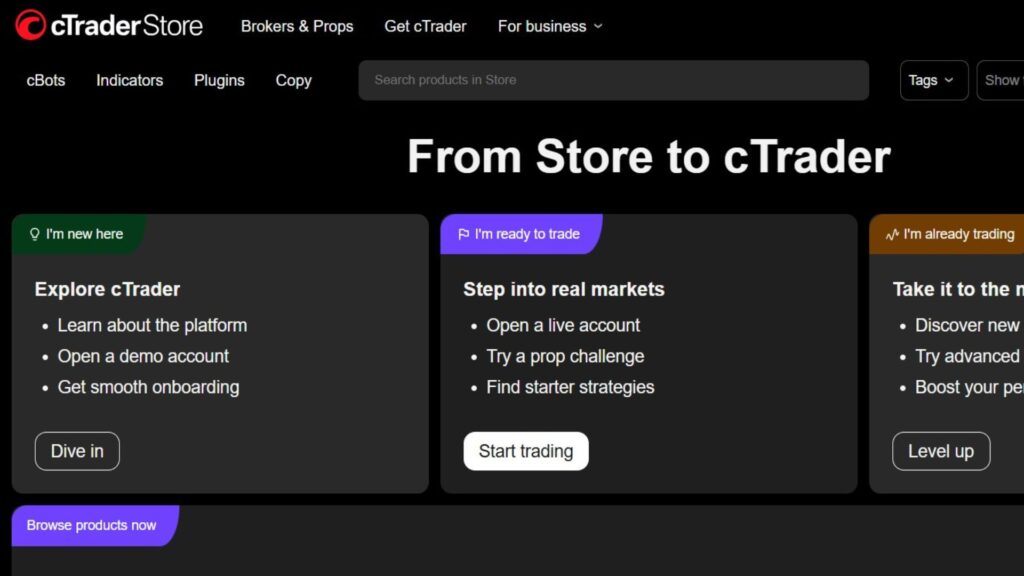Click the 'I'm ready to trade' badge
This screenshot has width=1024, height=576.
click(520, 233)
